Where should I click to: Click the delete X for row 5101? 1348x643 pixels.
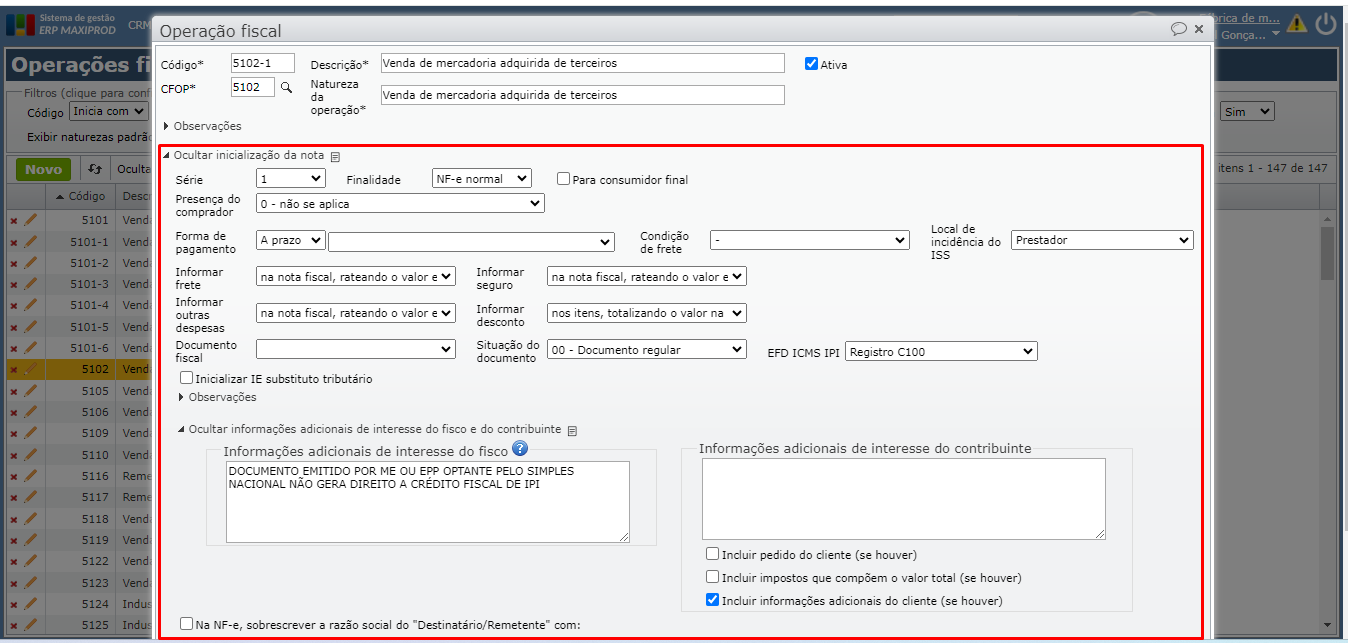(14, 221)
